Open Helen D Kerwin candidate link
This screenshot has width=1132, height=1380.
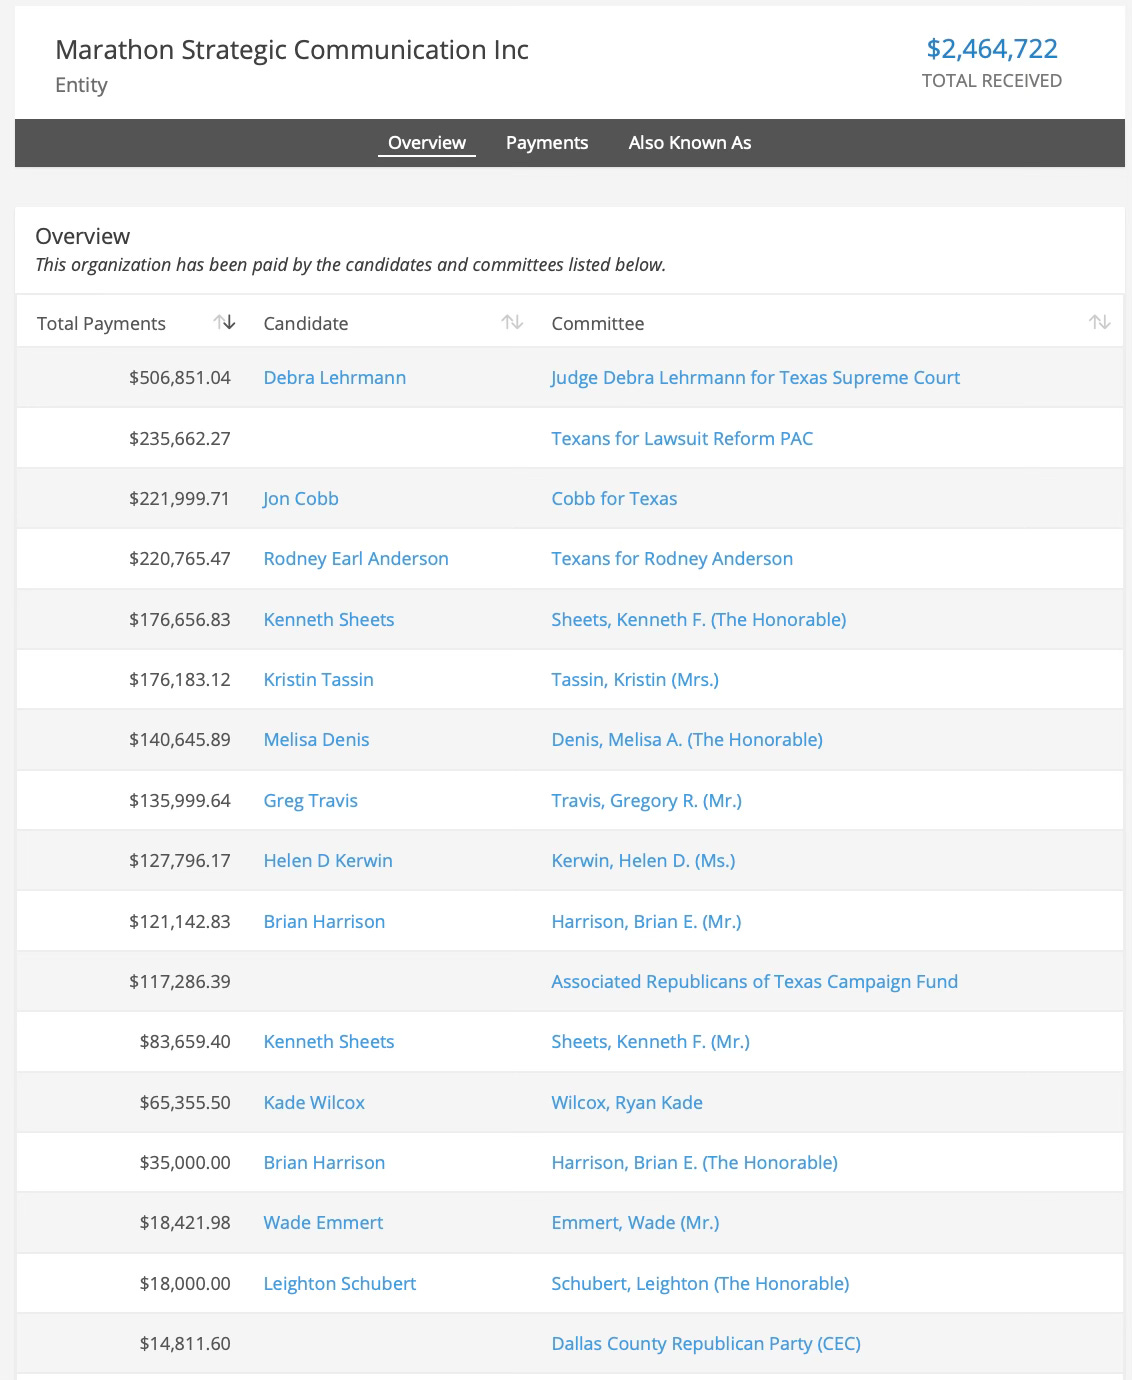[x=328, y=860]
